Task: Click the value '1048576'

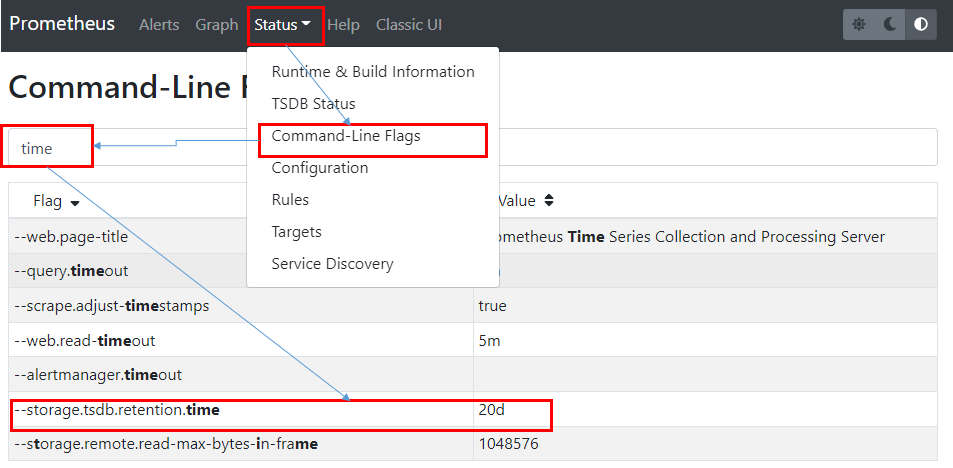Action: [508, 444]
